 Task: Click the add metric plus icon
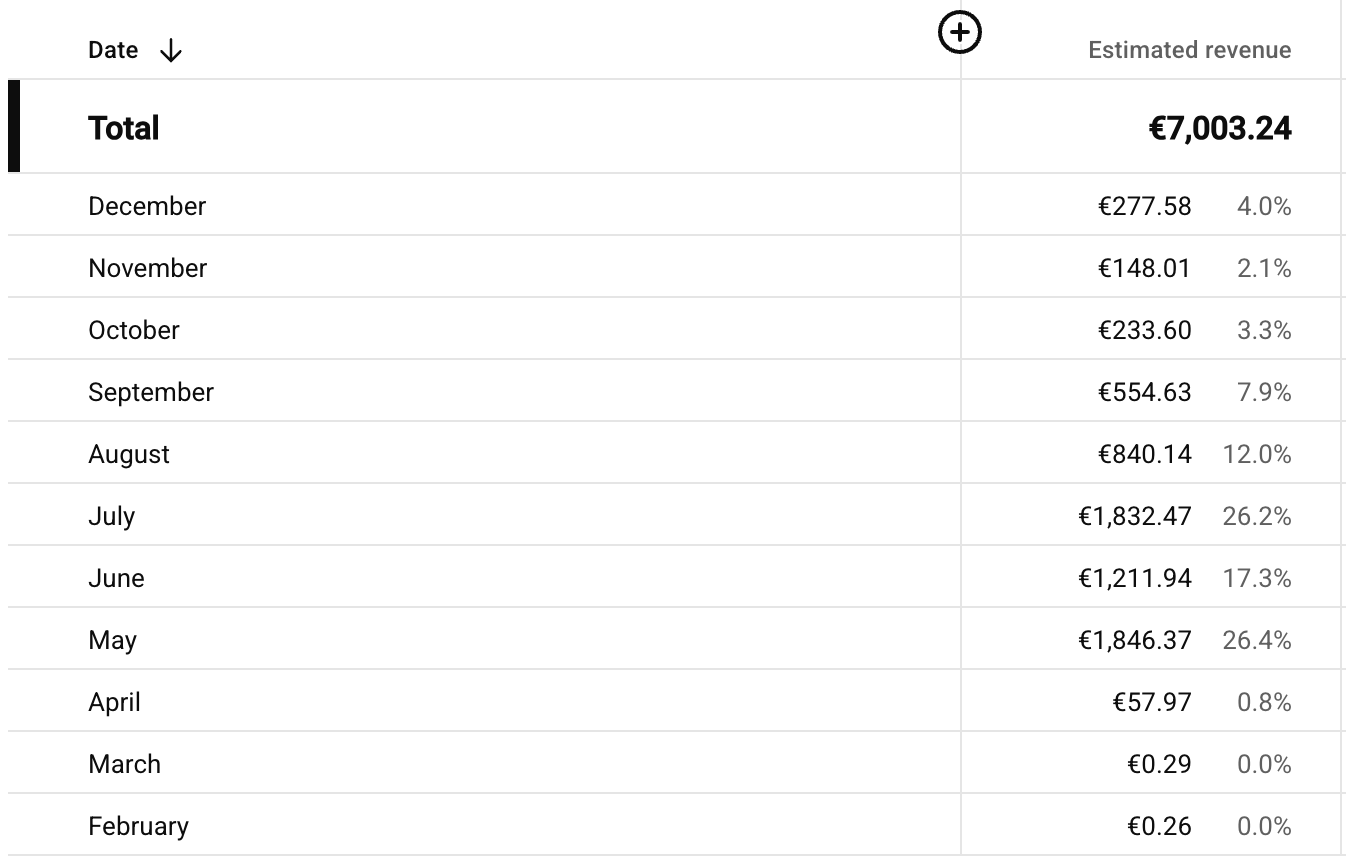tap(960, 33)
